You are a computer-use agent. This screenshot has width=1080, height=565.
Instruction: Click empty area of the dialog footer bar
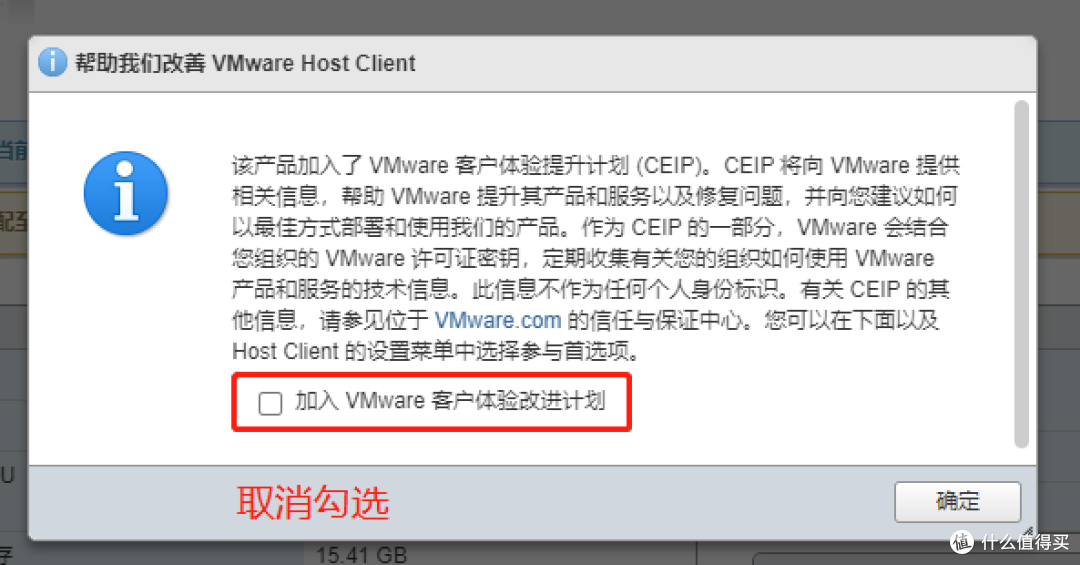[641, 502]
